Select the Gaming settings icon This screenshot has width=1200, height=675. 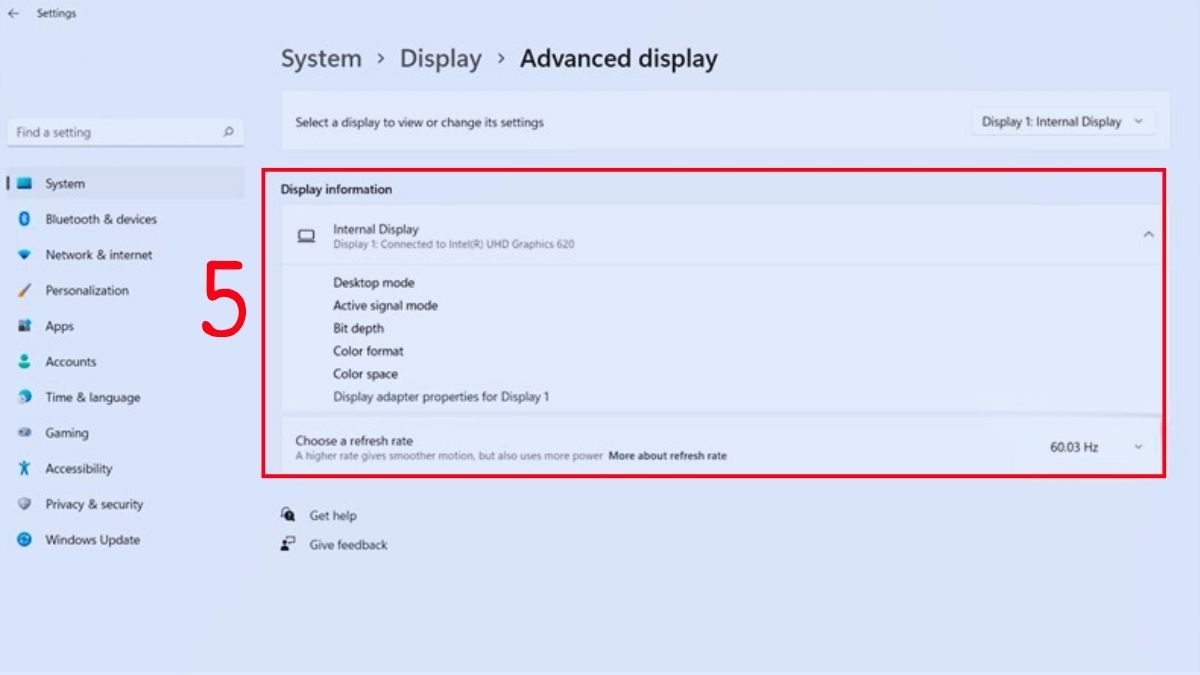coord(27,432)
